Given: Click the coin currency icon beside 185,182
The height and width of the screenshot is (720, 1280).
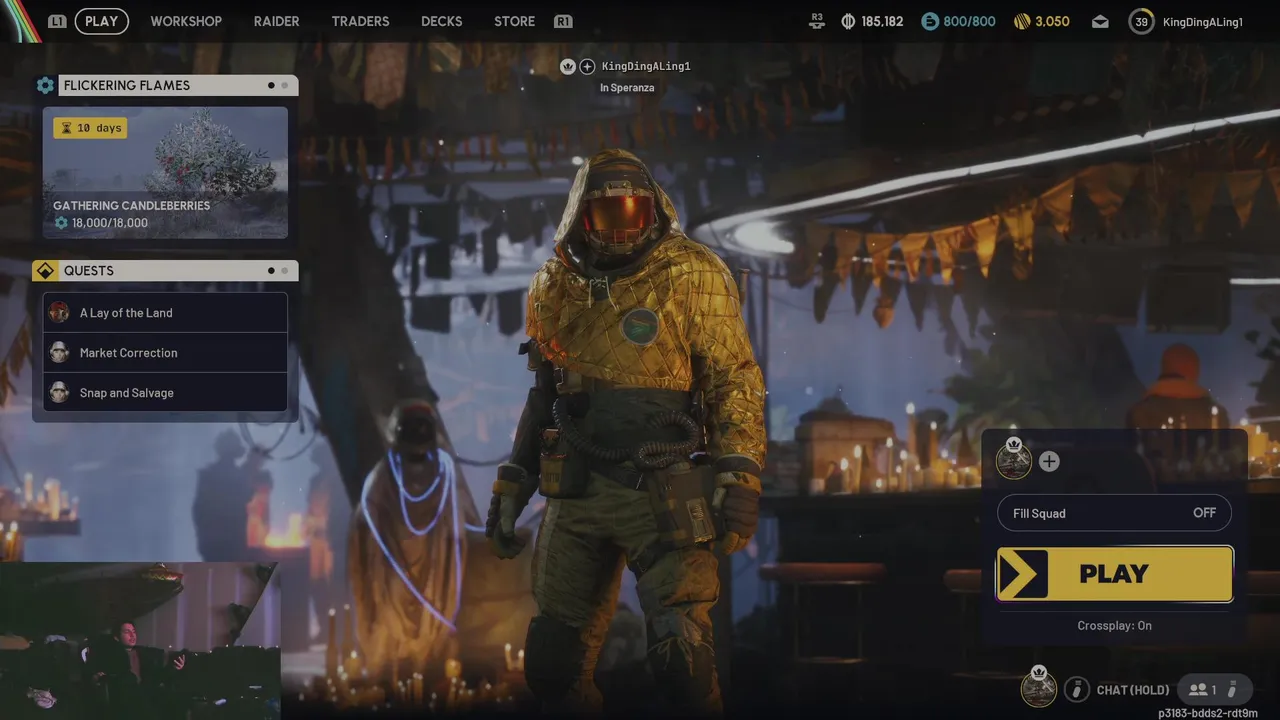Looking at the screenshot, I should tap(848, 21).
